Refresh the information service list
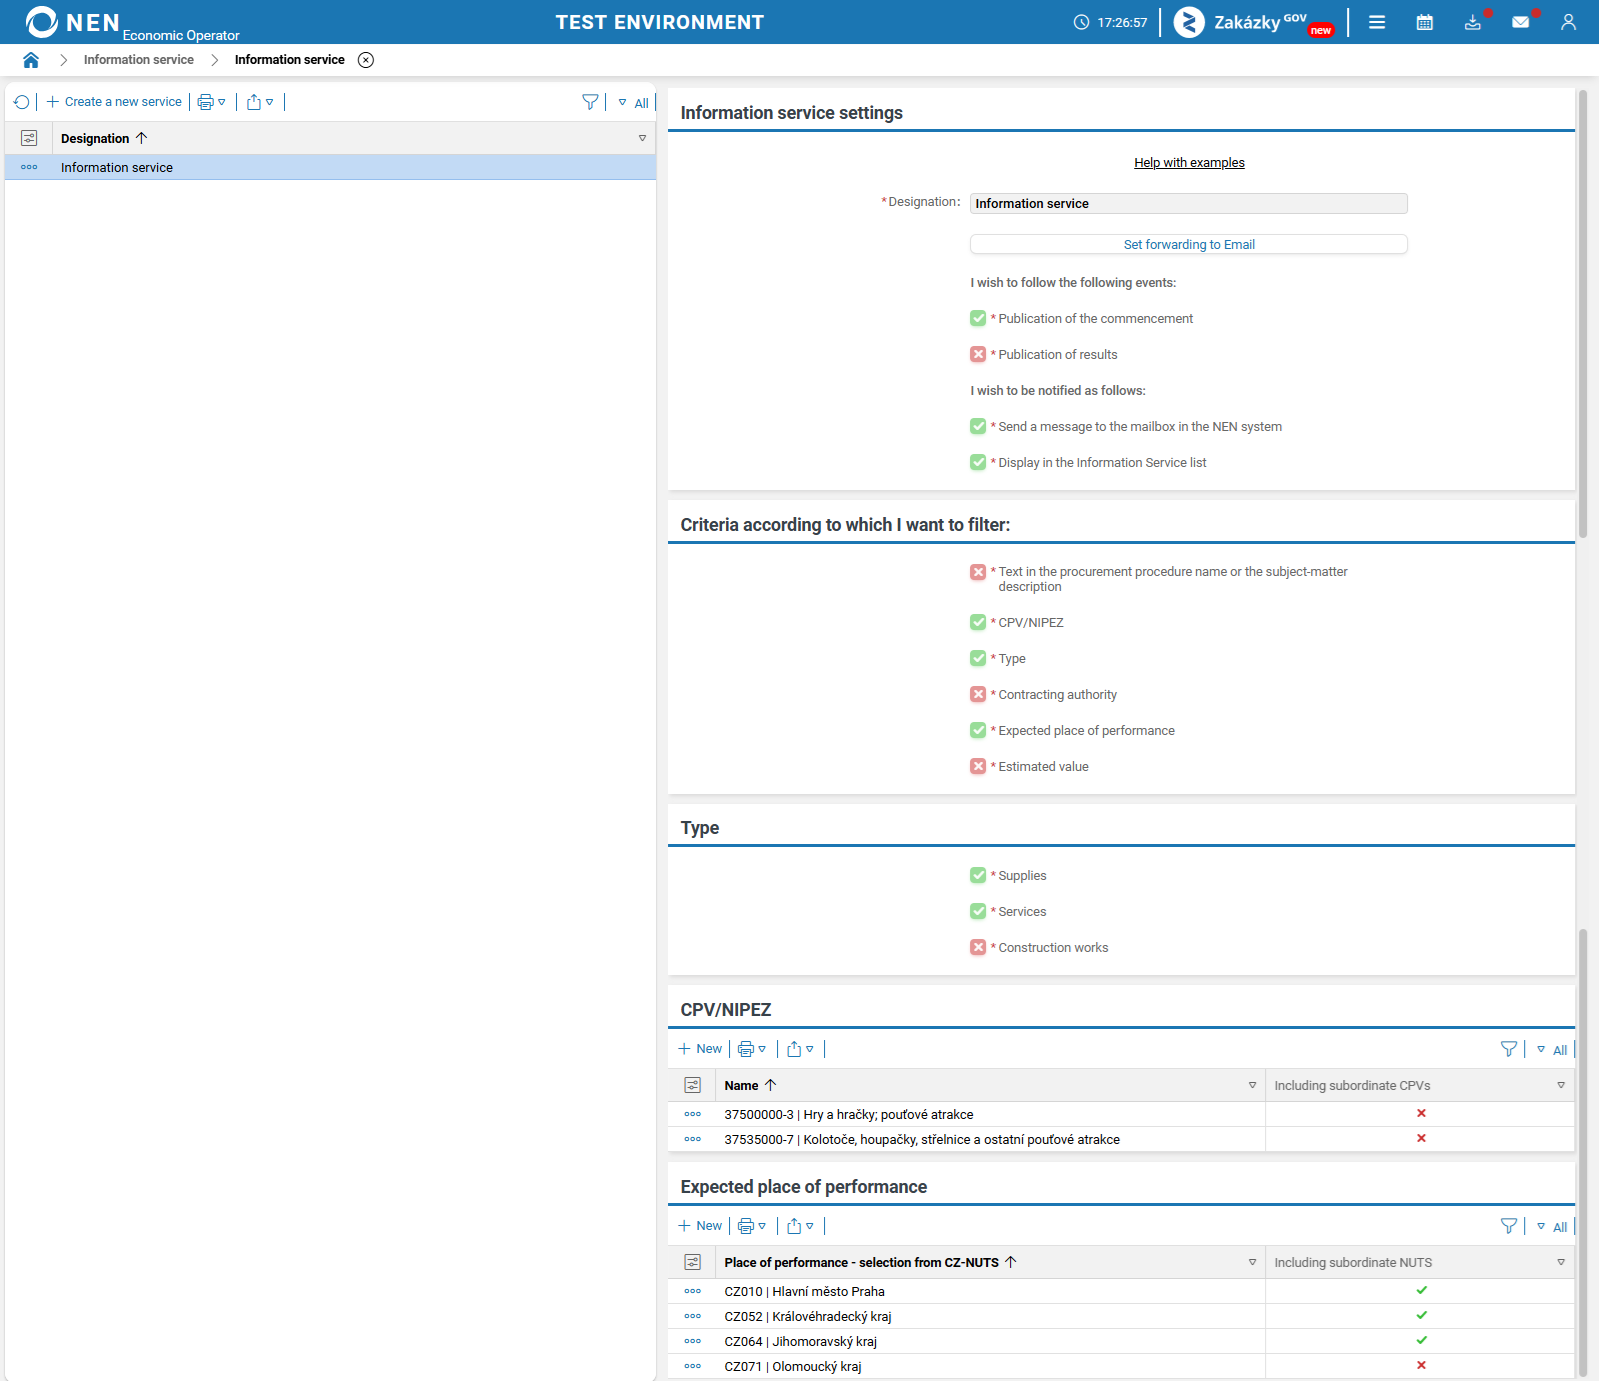Viewport: 1599px width, 1381px height. 22,102
